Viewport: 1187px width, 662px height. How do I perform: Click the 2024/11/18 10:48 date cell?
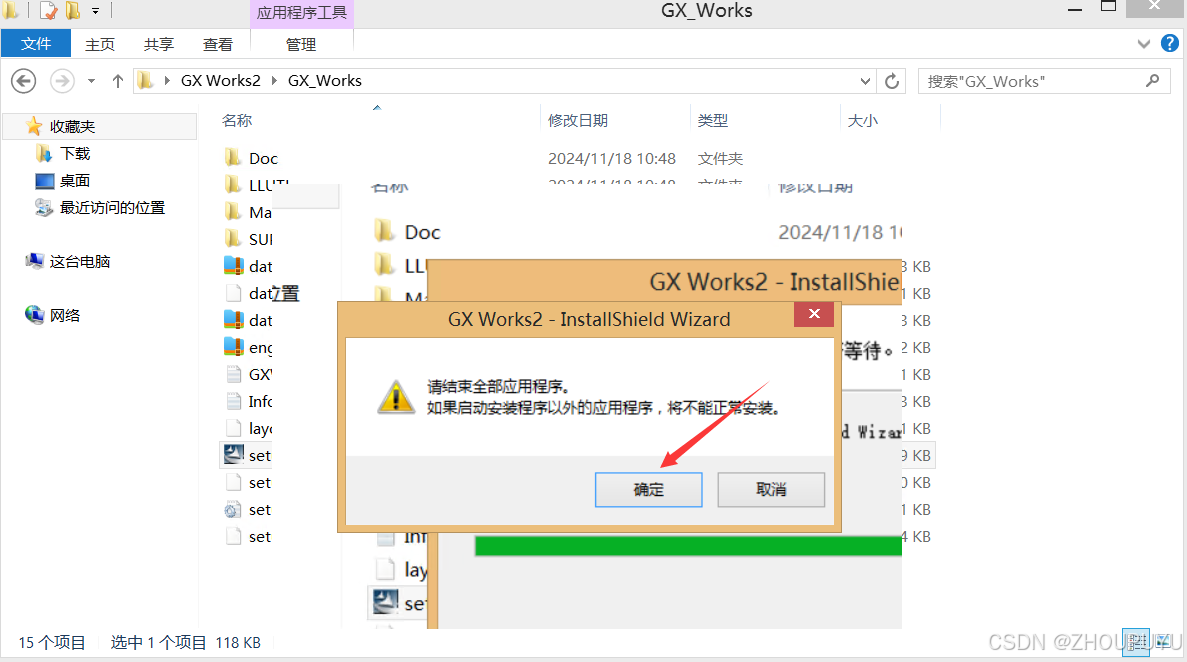point(612,158)
